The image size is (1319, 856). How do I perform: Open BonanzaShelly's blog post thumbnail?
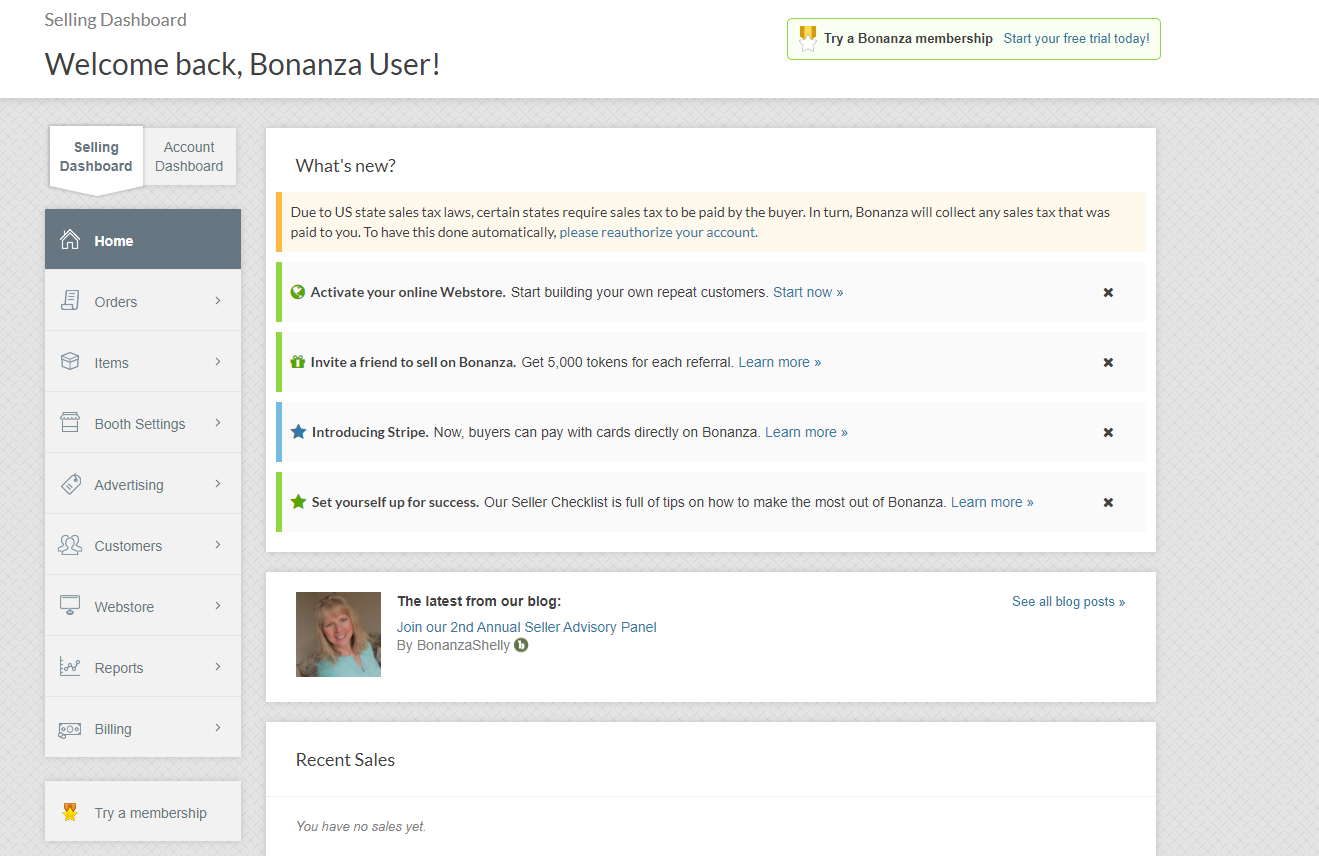(338, 634)
